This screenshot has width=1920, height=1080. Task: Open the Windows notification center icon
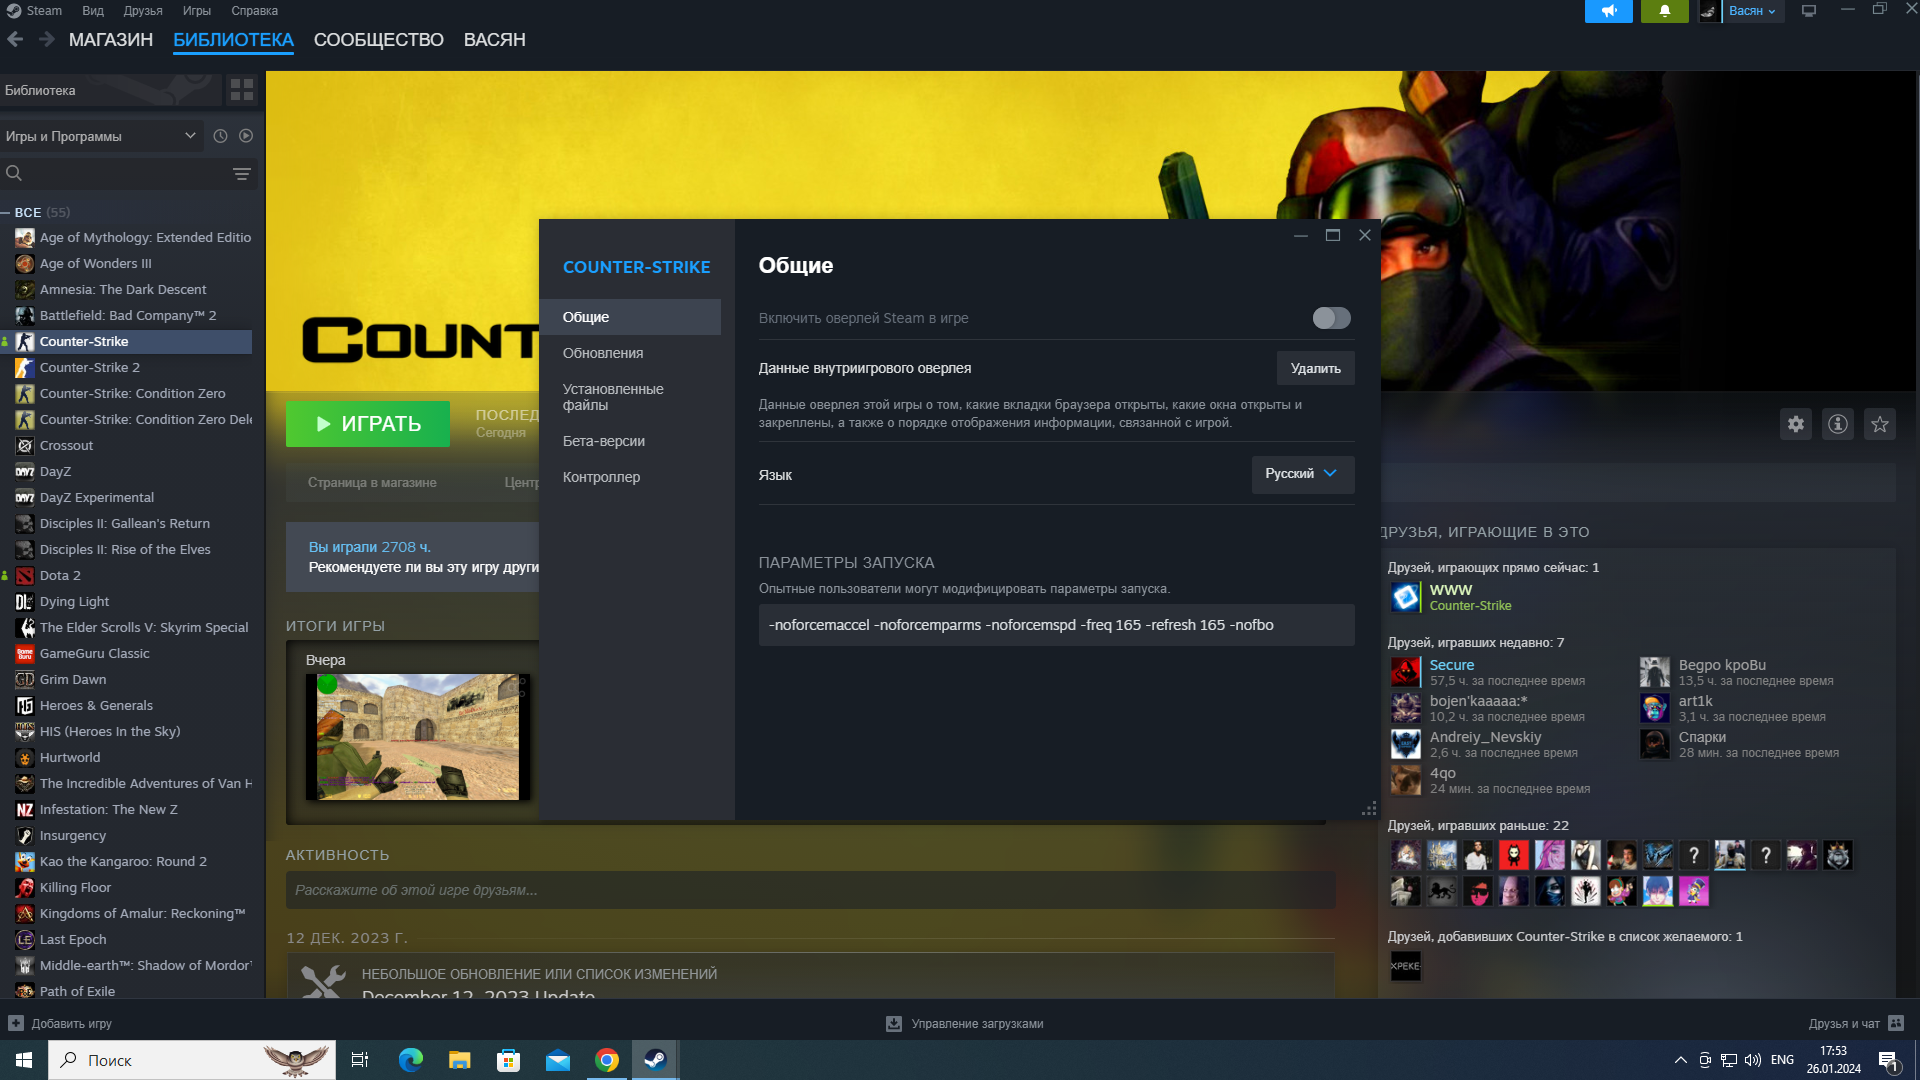coord(1888,1060)
